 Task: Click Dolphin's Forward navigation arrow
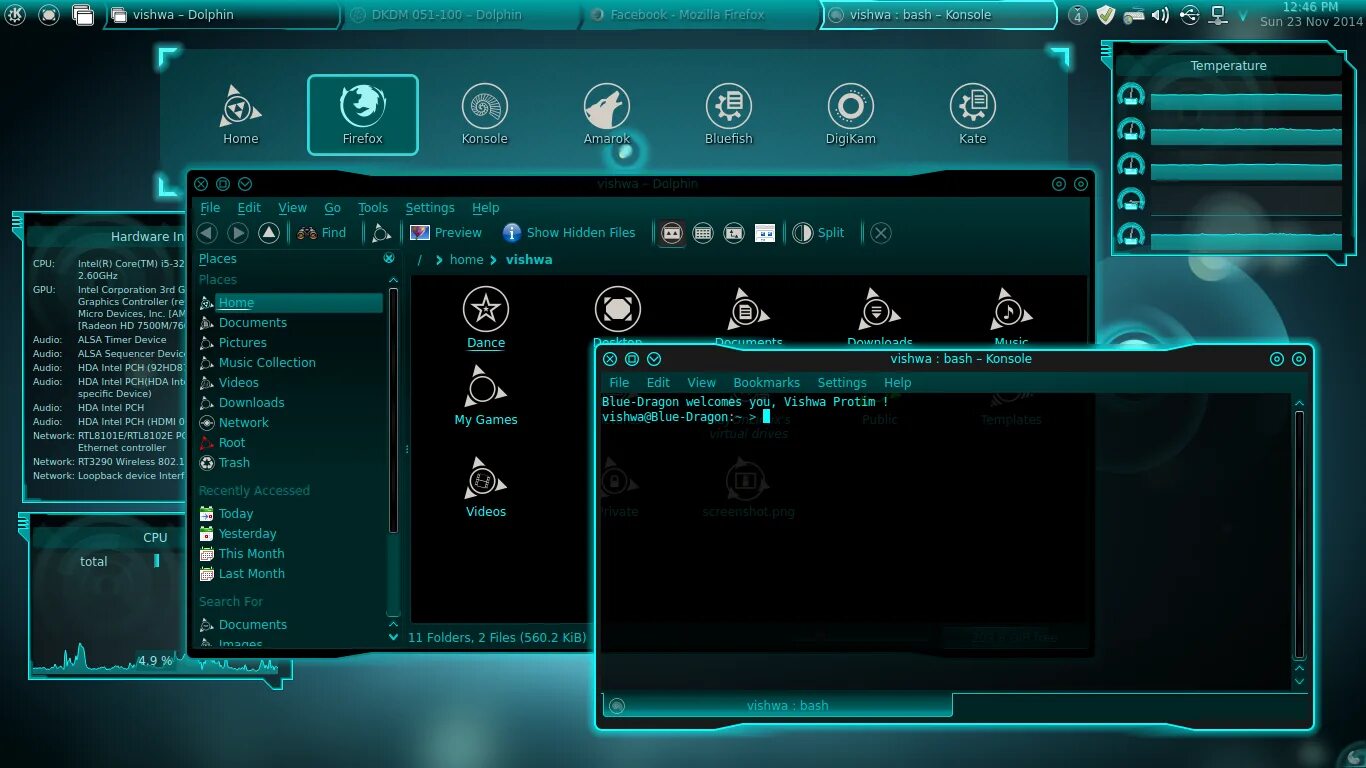click(238, 233)
